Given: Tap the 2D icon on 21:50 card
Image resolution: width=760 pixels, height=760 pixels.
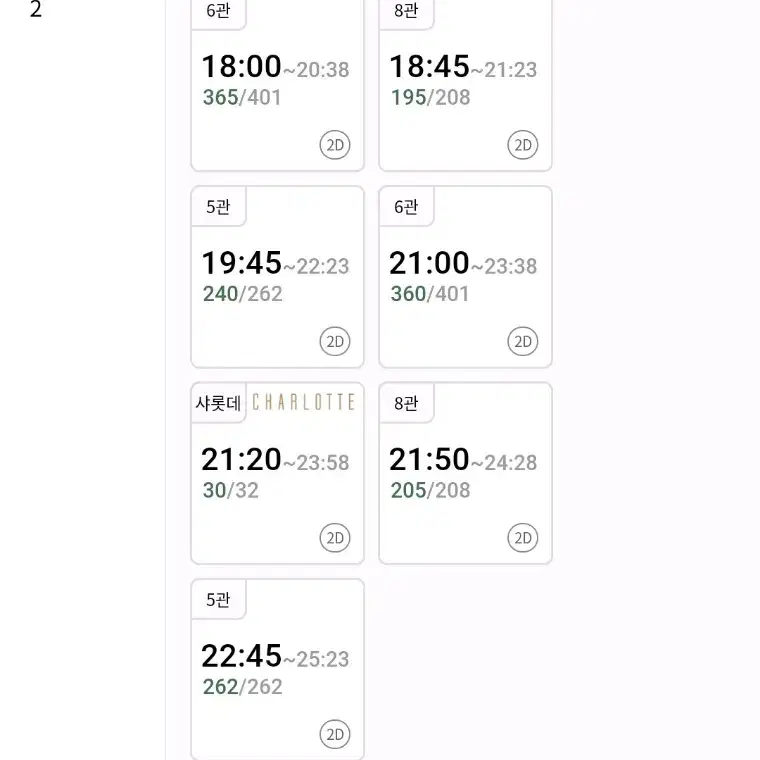Looking at the screenshot, I should [x=523, y=538].
